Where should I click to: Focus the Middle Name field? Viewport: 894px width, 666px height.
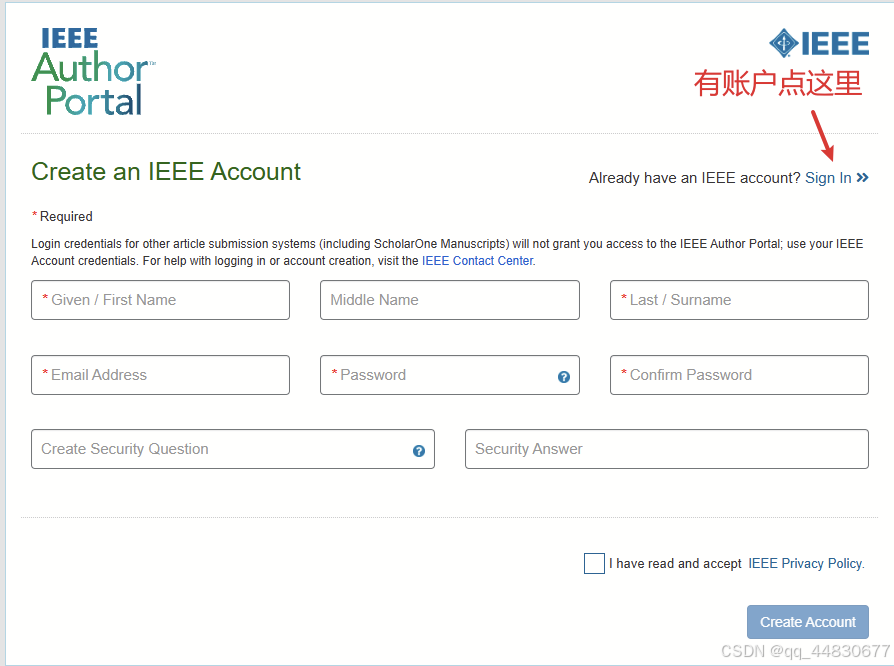coord(450,300)
